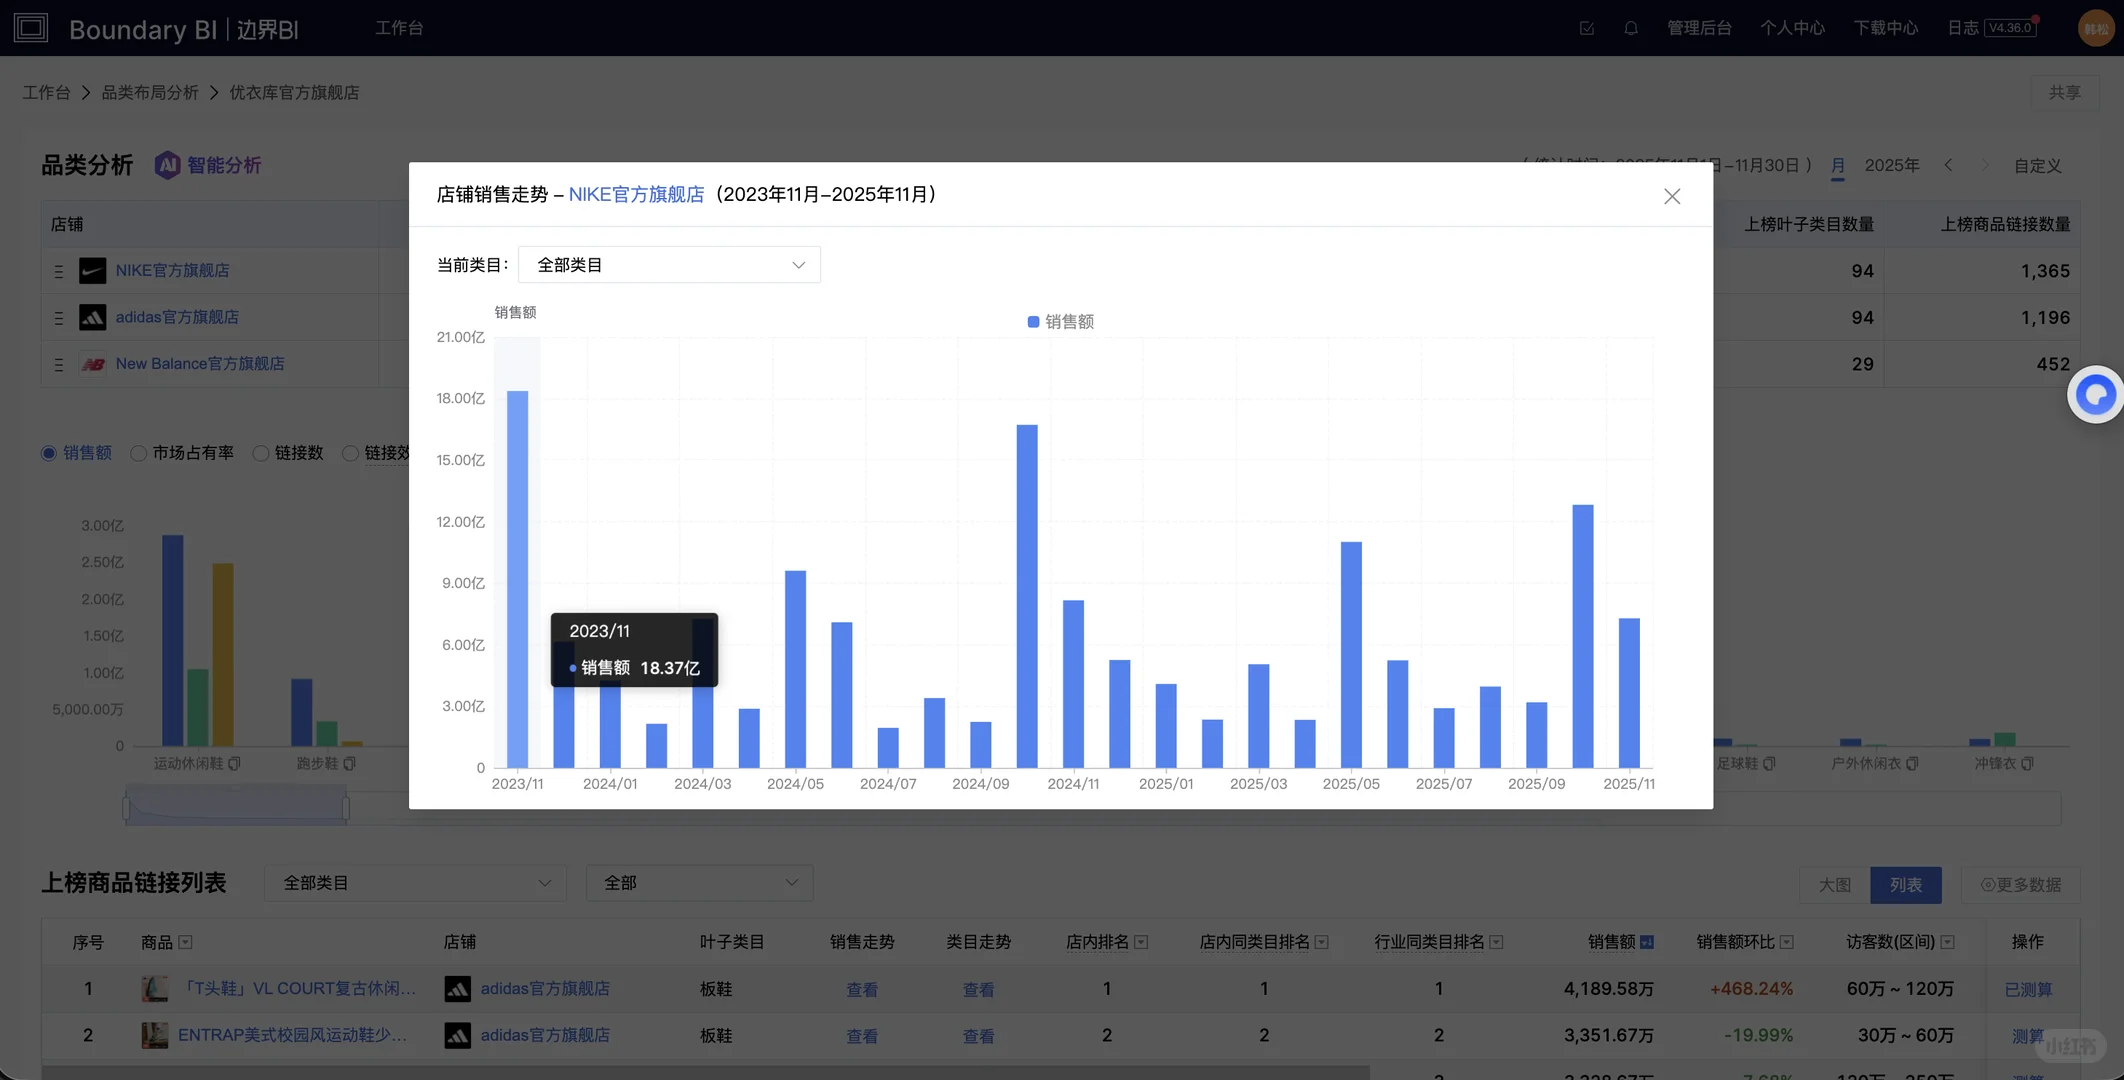The image size is (2124, 1080).
Task: Click the 共享 button
Action: click(x=2064, y=92)
